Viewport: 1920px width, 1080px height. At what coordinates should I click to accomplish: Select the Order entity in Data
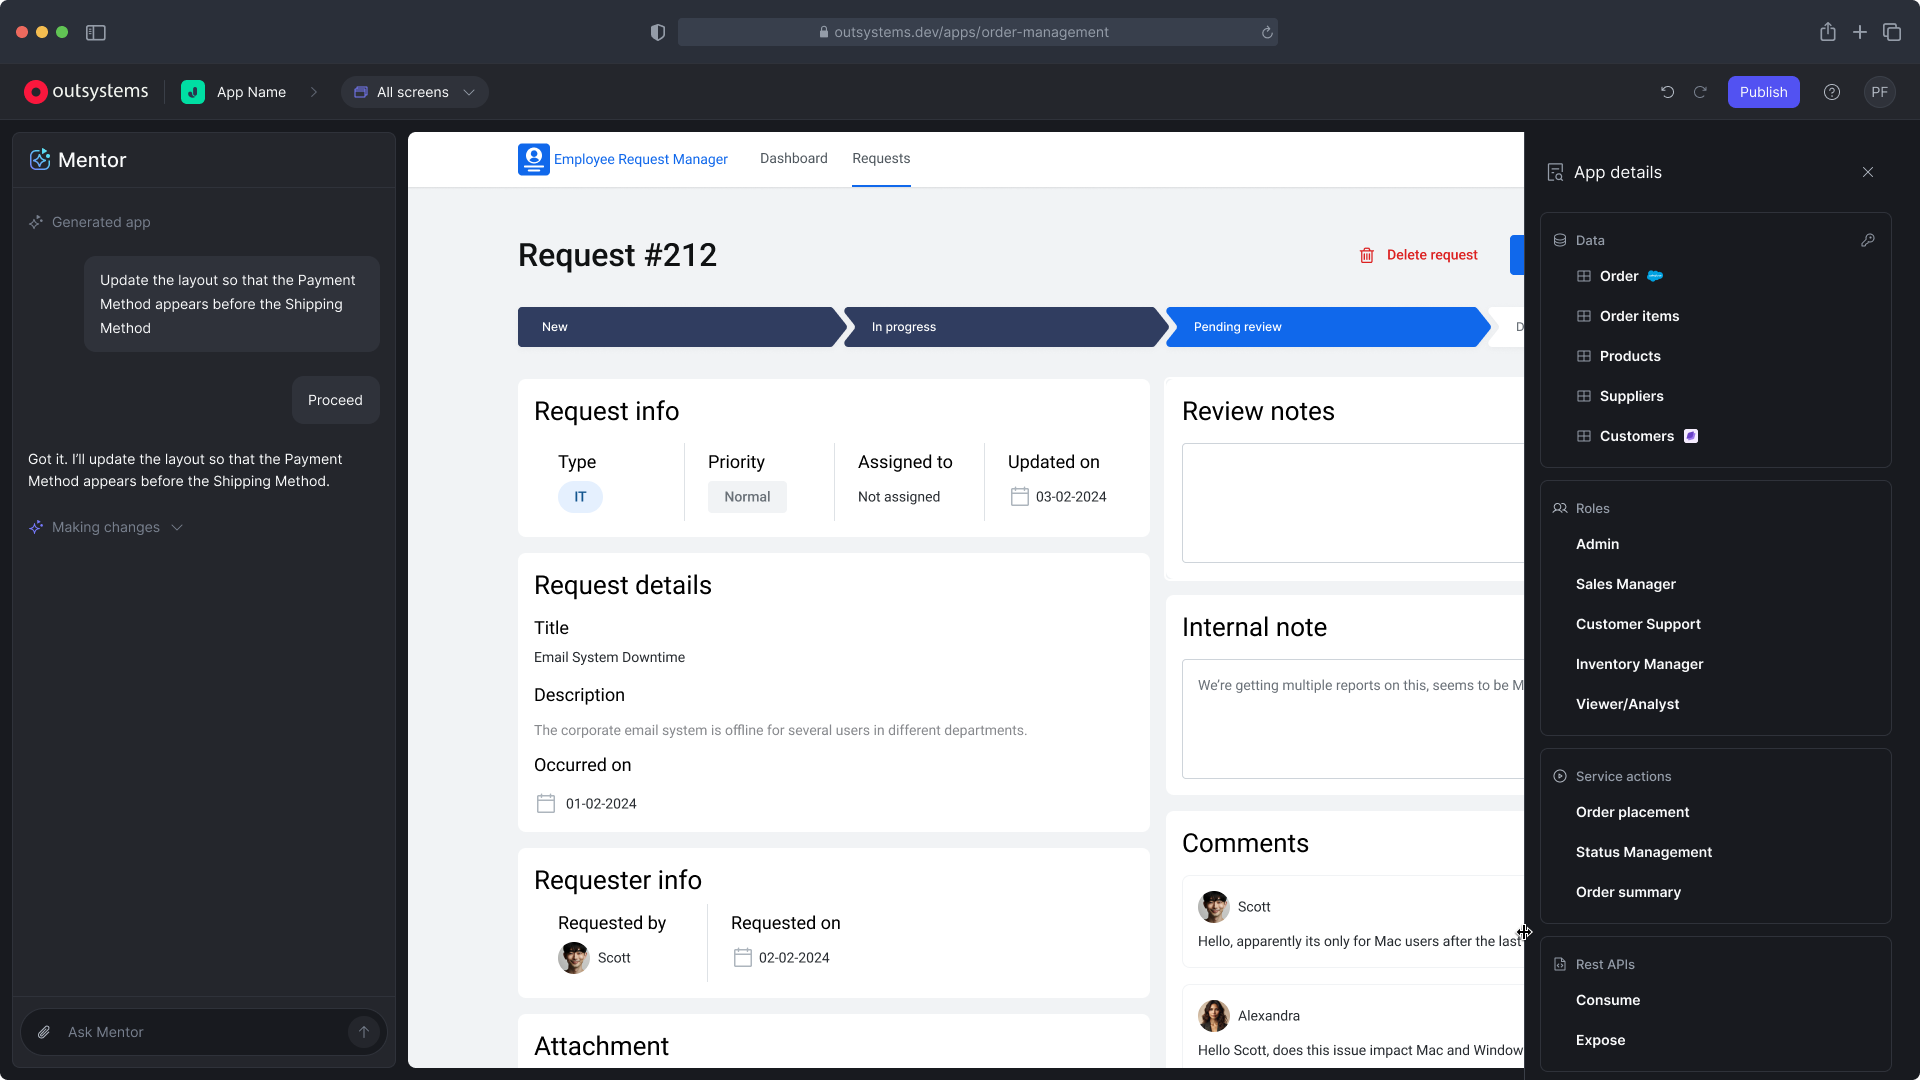pyautogui.click(x=1619, y=276)
